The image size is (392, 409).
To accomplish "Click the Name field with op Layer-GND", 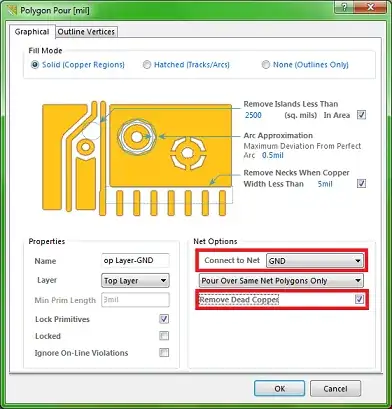I will tap(135, 261).
